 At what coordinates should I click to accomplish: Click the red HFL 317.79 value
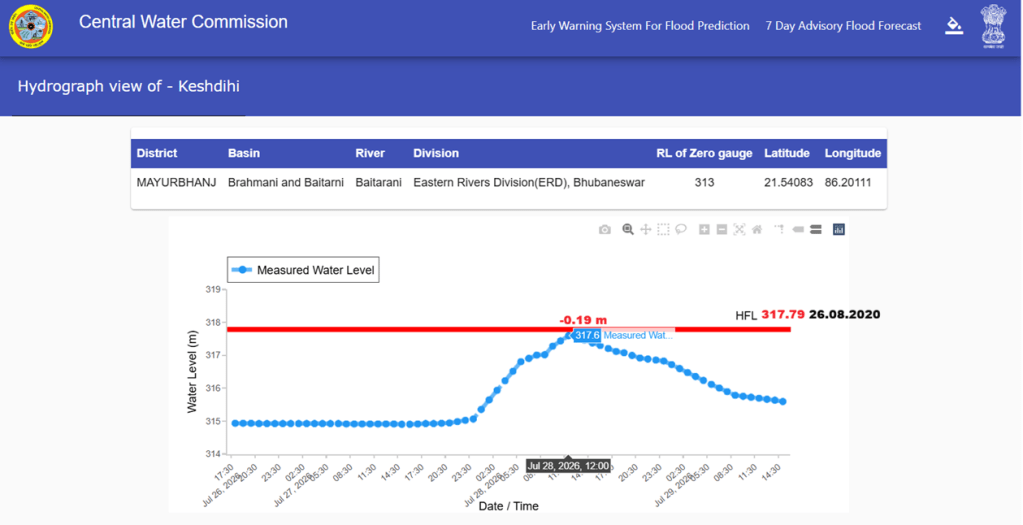[x=783, y=315]
